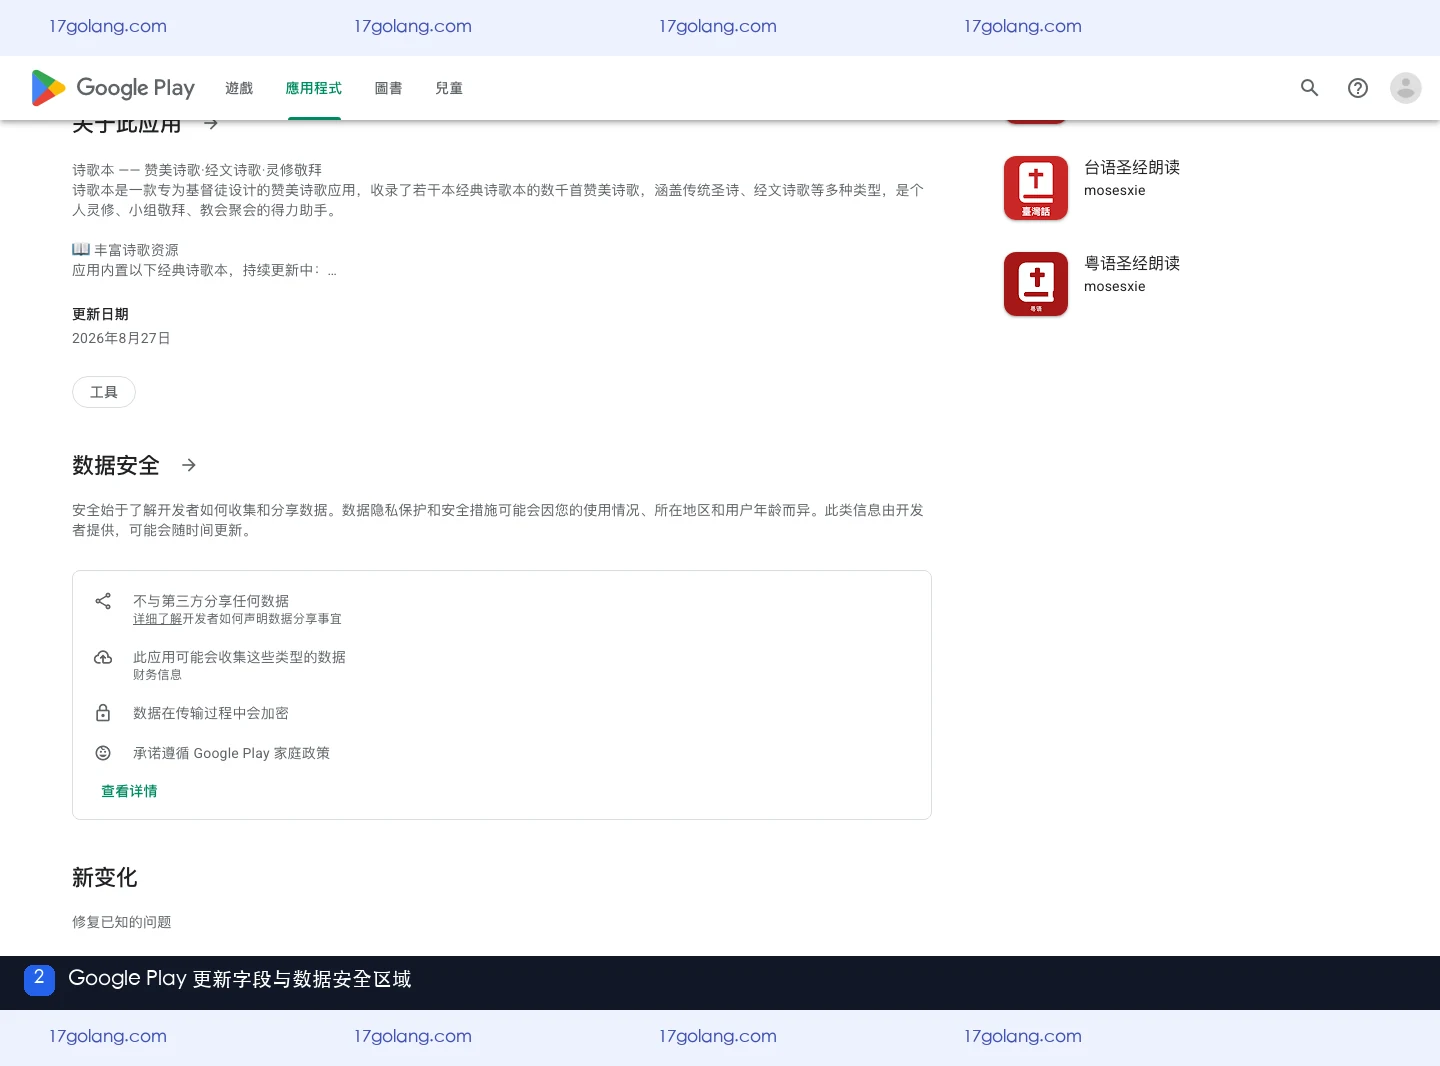Viewport: 1440px width, 1066px height.
Task: Click 数据在传输过程中会加密 text
Action: pyautogui.click(x=211, y=713)
